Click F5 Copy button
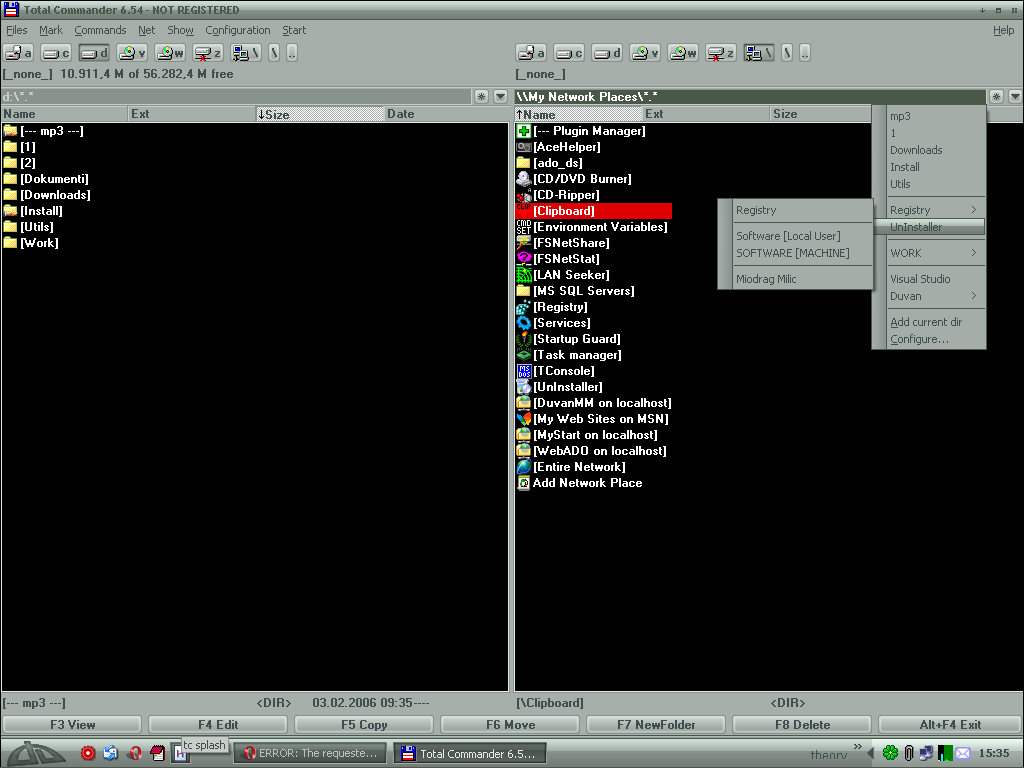Viewport: 1024px width, 768px height. (364, 724)
